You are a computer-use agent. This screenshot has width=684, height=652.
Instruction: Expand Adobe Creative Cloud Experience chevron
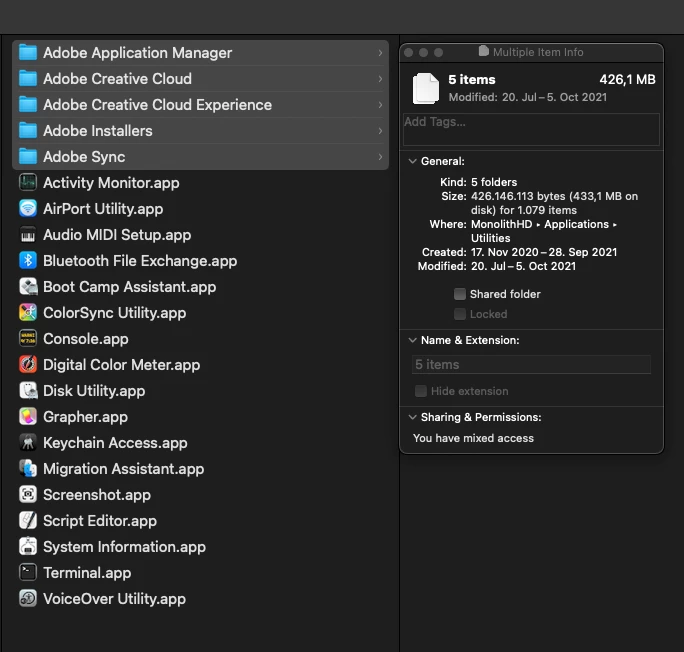pos(380,105)
